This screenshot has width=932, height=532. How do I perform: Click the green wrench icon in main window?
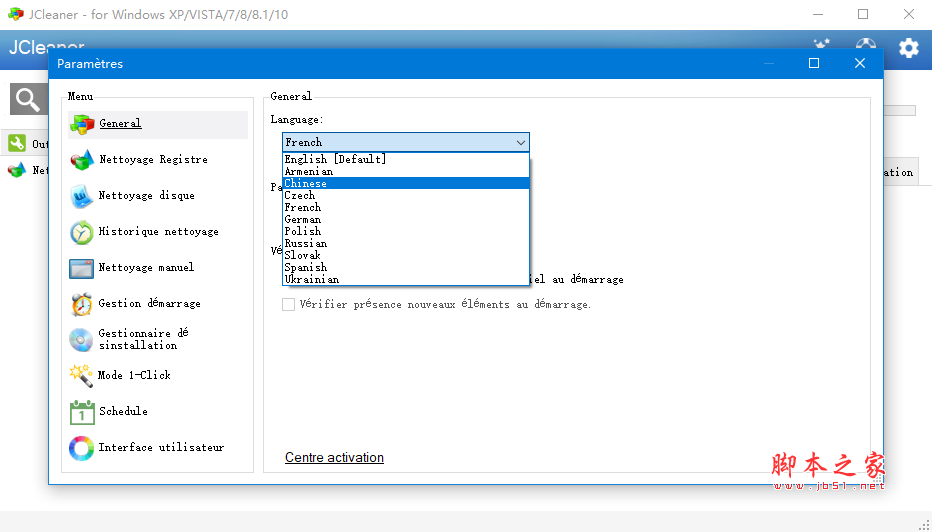tap(17, 143)
